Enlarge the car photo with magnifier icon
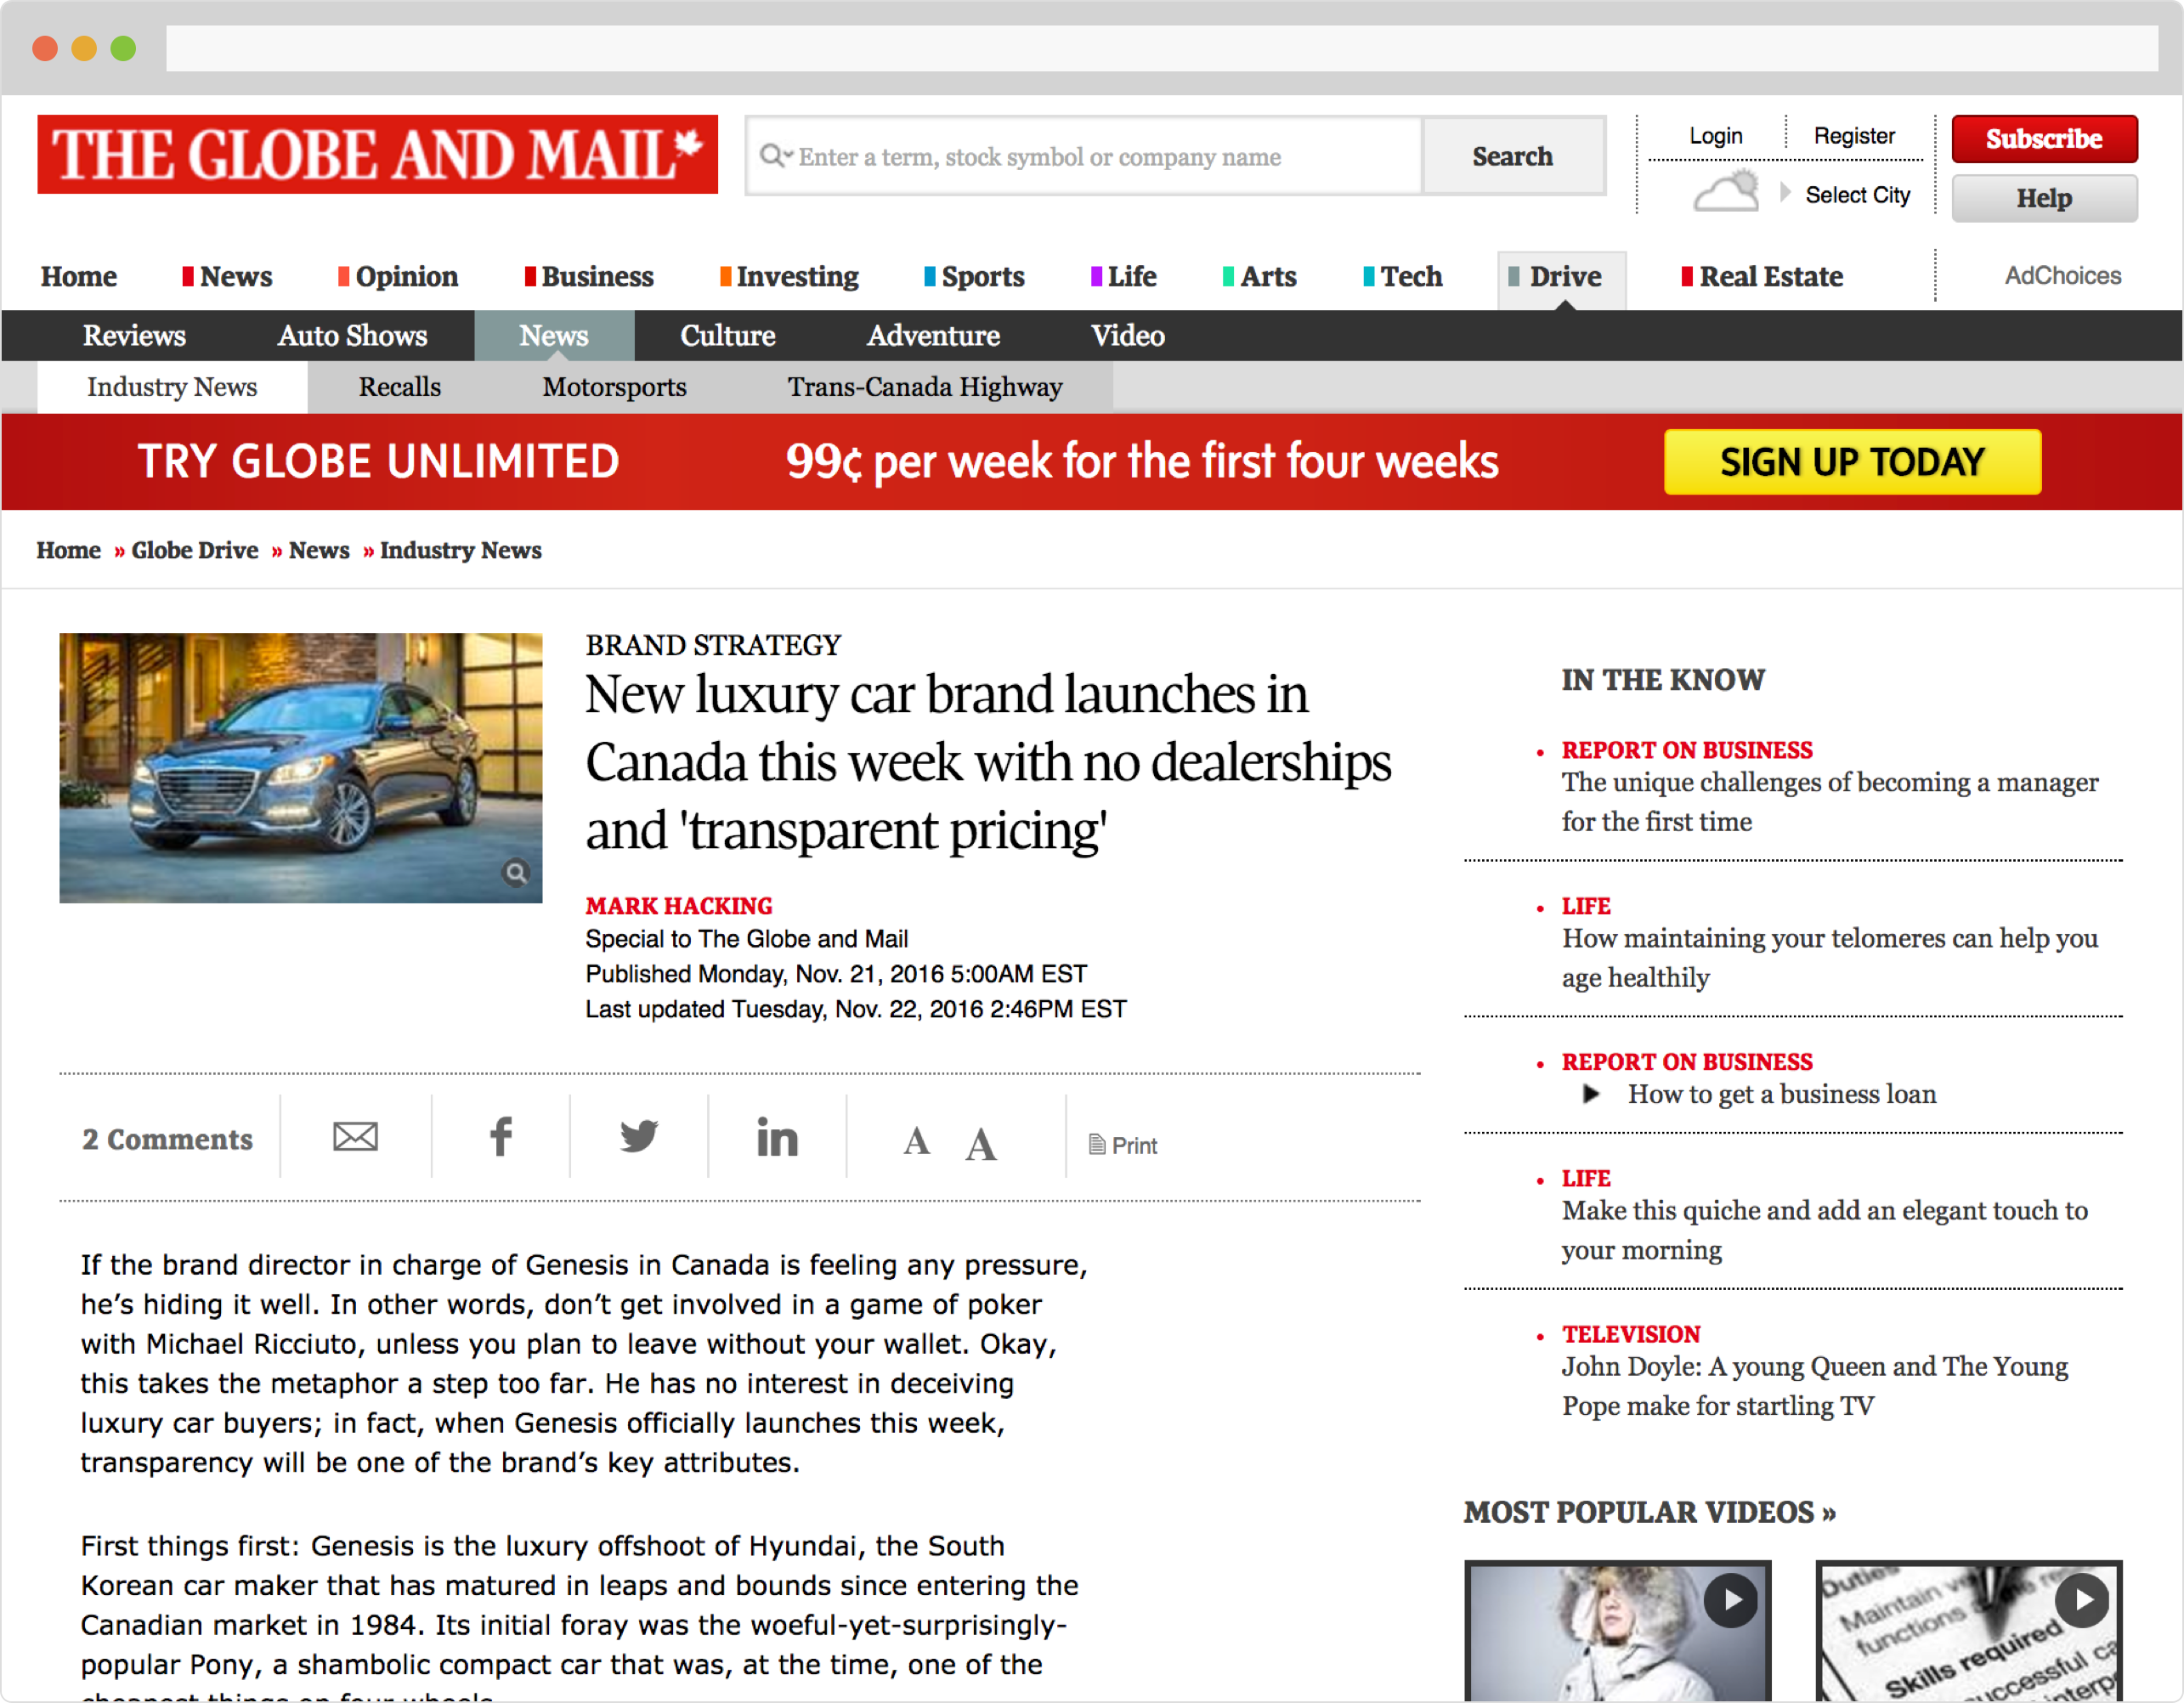This screenshot has height=1703, width=2184. pos(516,873)
